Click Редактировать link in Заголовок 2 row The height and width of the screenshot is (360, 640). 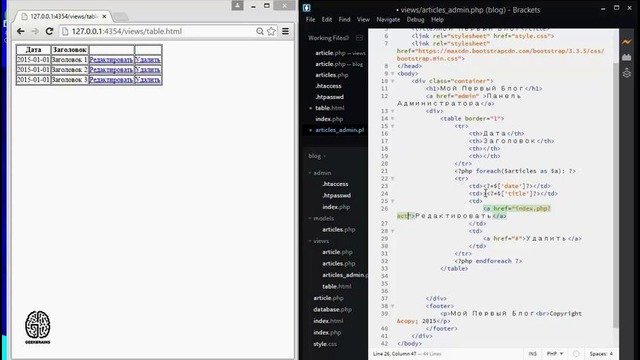point(111,70)
